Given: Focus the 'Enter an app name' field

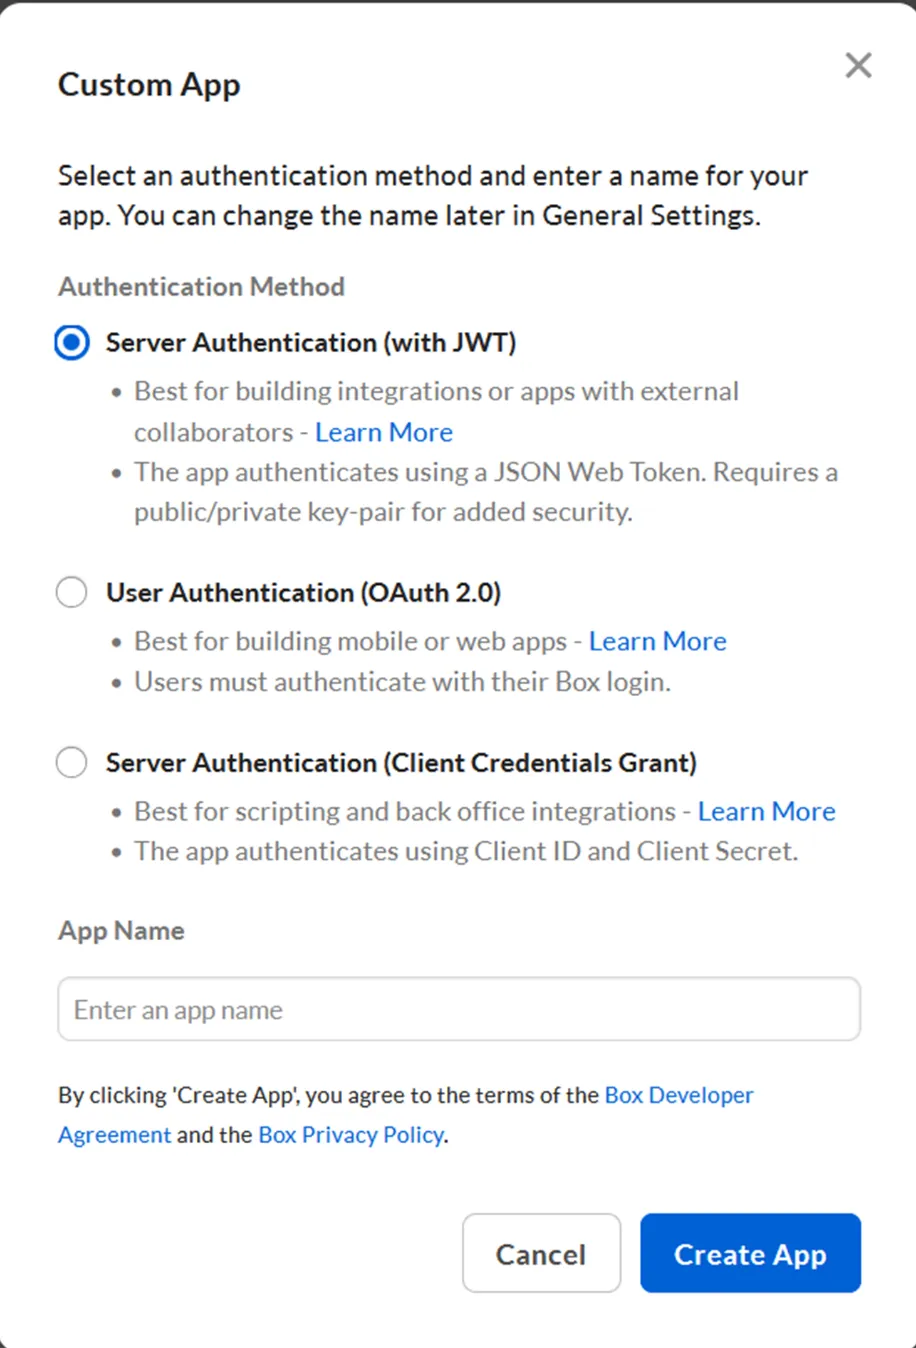Looking at the screenshot, I should (459, 1009).
